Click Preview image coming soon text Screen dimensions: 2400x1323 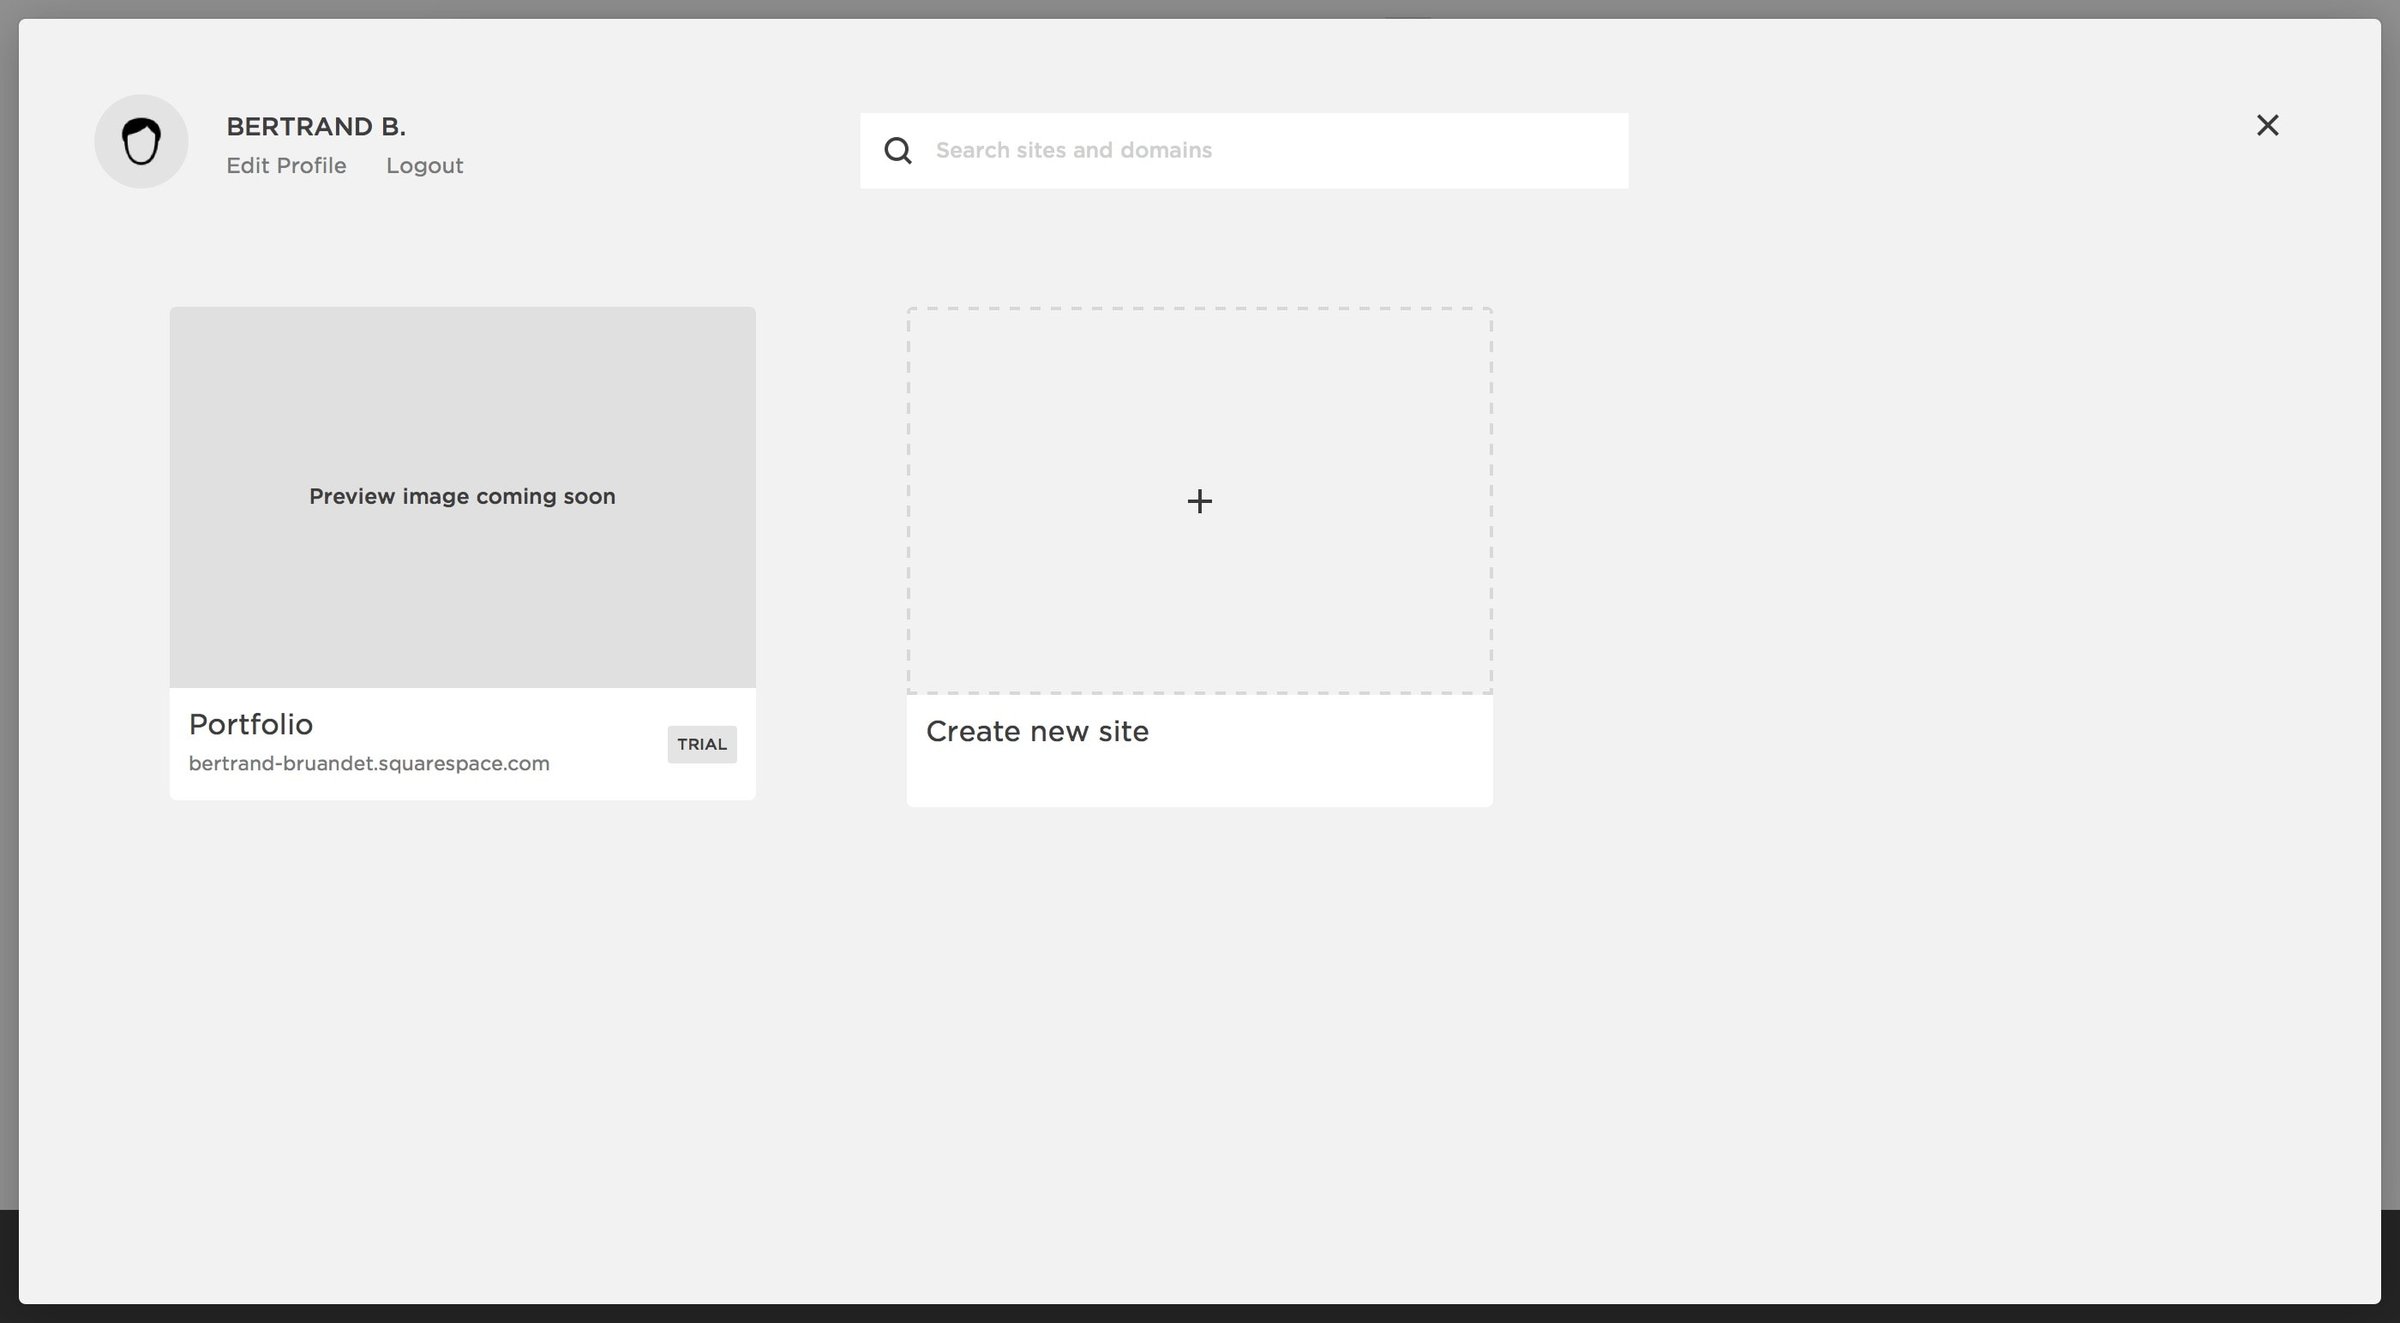coord(462,497)
